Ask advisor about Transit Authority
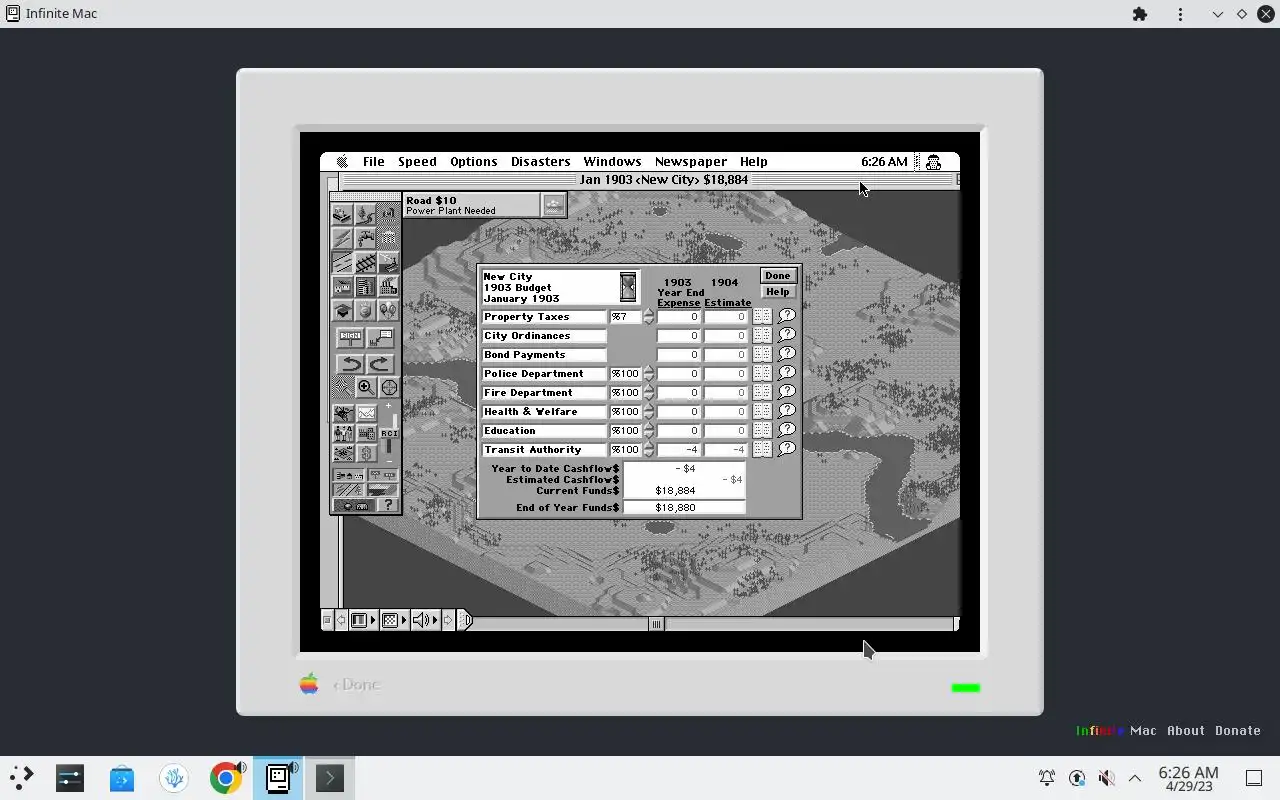 pyautogui.click(x=787, y=449)
